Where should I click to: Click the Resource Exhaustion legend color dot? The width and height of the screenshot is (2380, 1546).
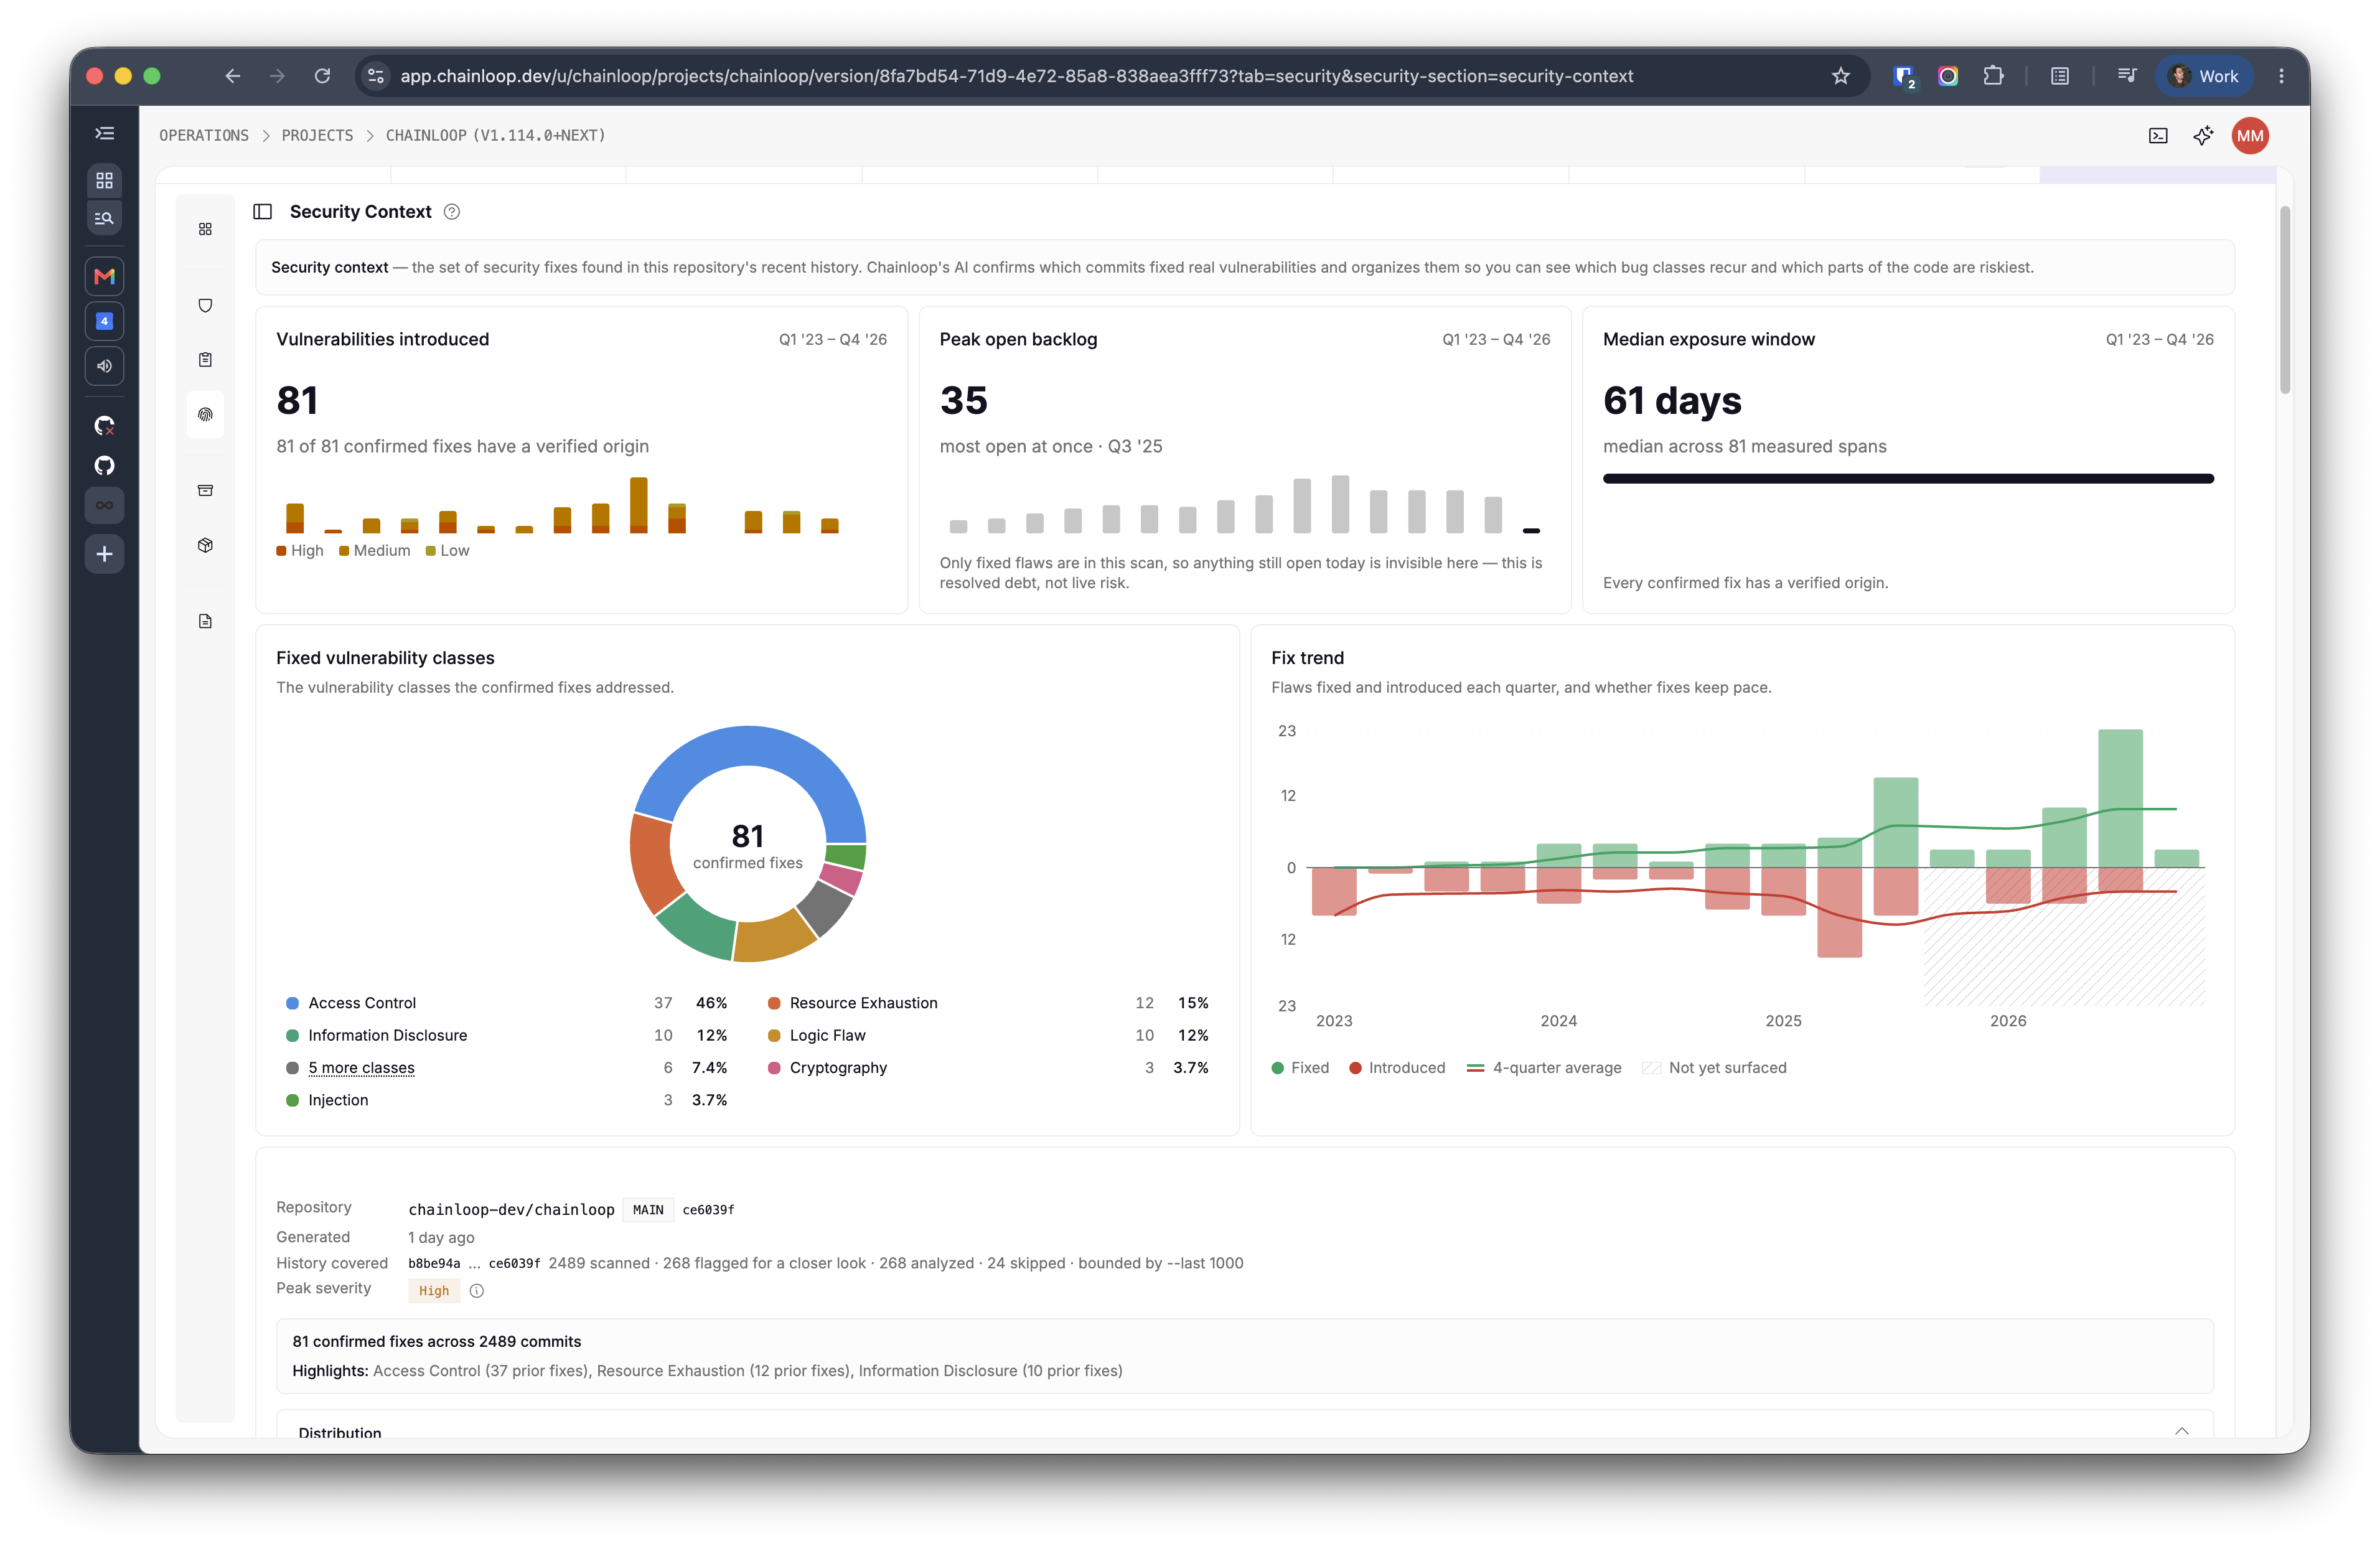point(774,1003)
